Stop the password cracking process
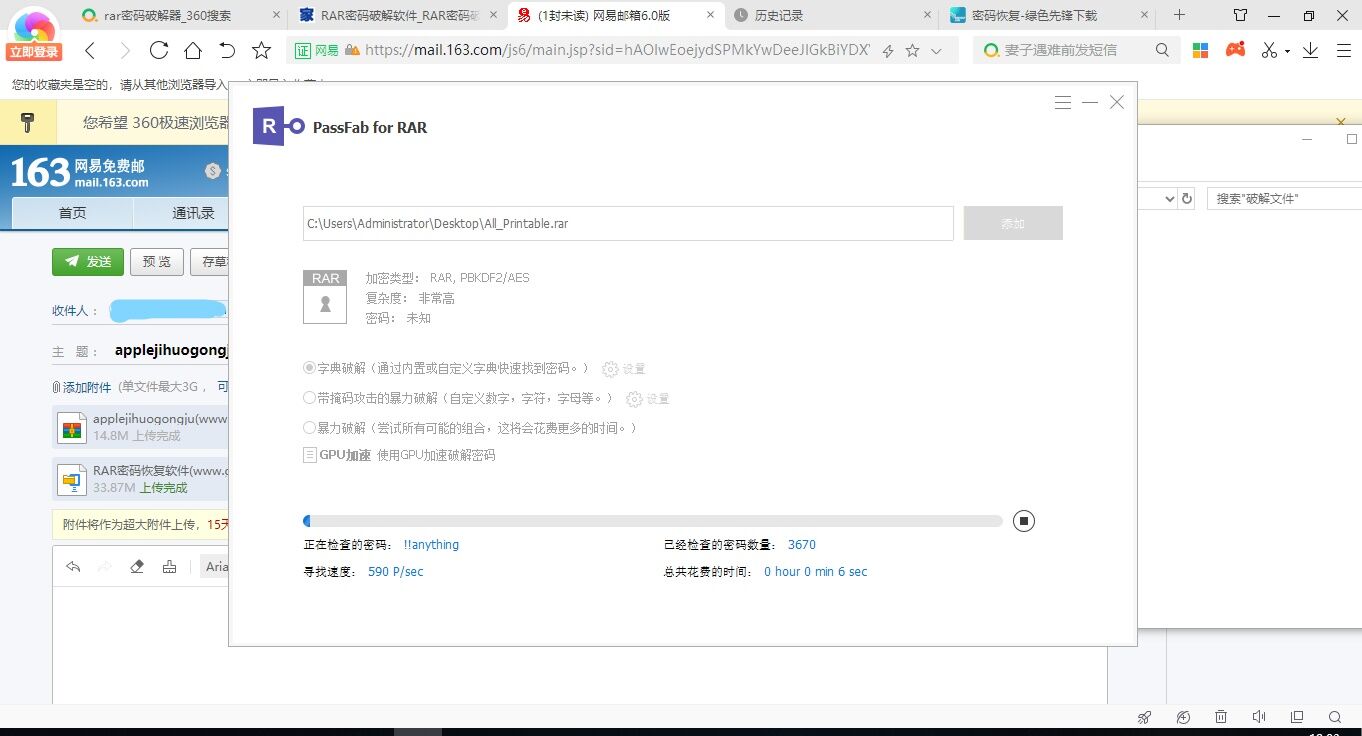Screen dimensions: 1362x736 [1023, 521]
